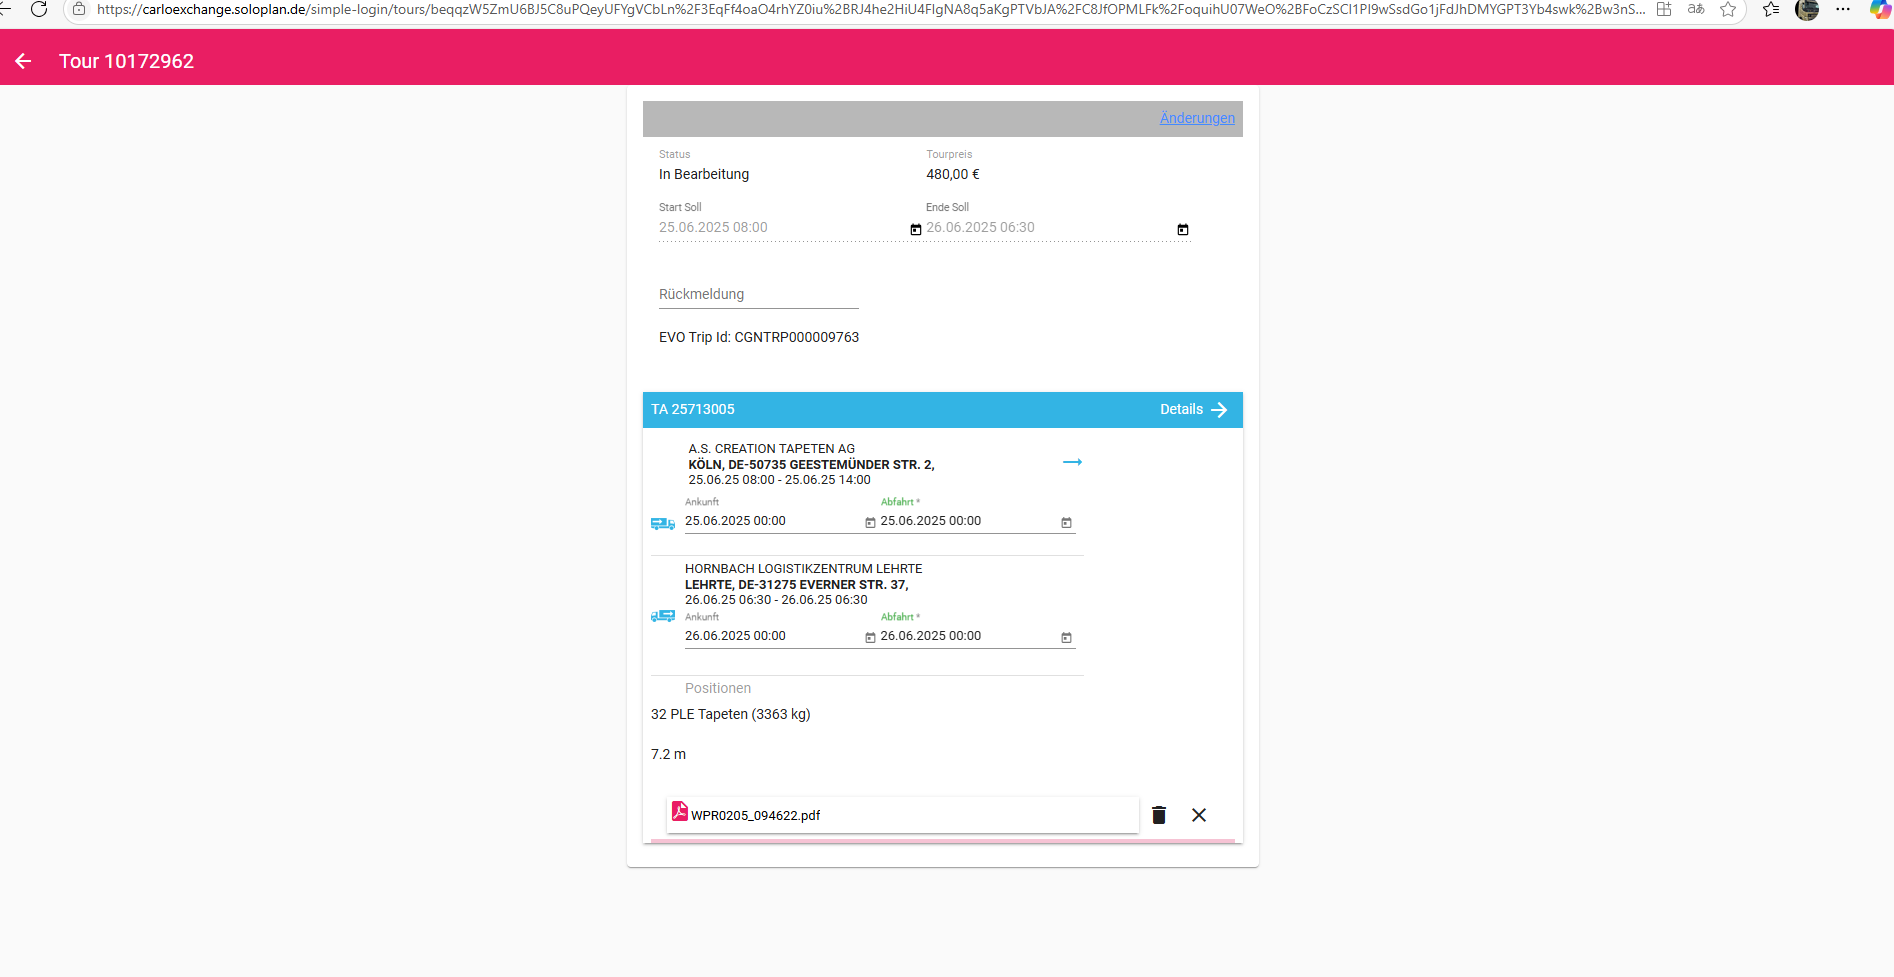The image size is (1894, 977).
Task: Open the browser profile avatar
Action: click(1807, 9)
